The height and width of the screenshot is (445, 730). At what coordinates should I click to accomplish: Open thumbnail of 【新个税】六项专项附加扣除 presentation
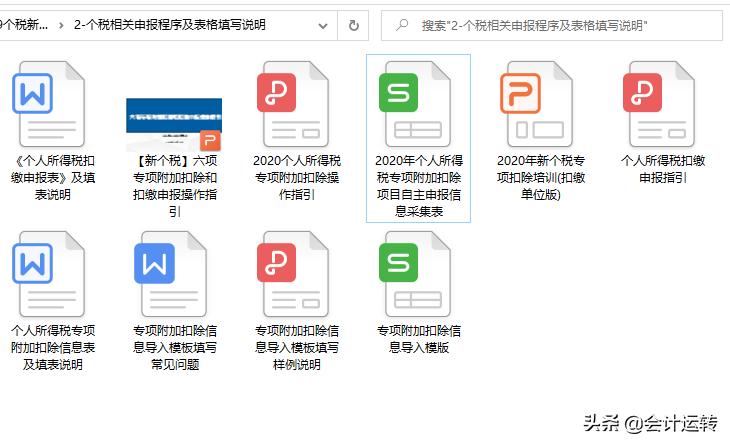pyautogui.click(x=174, y=124)
